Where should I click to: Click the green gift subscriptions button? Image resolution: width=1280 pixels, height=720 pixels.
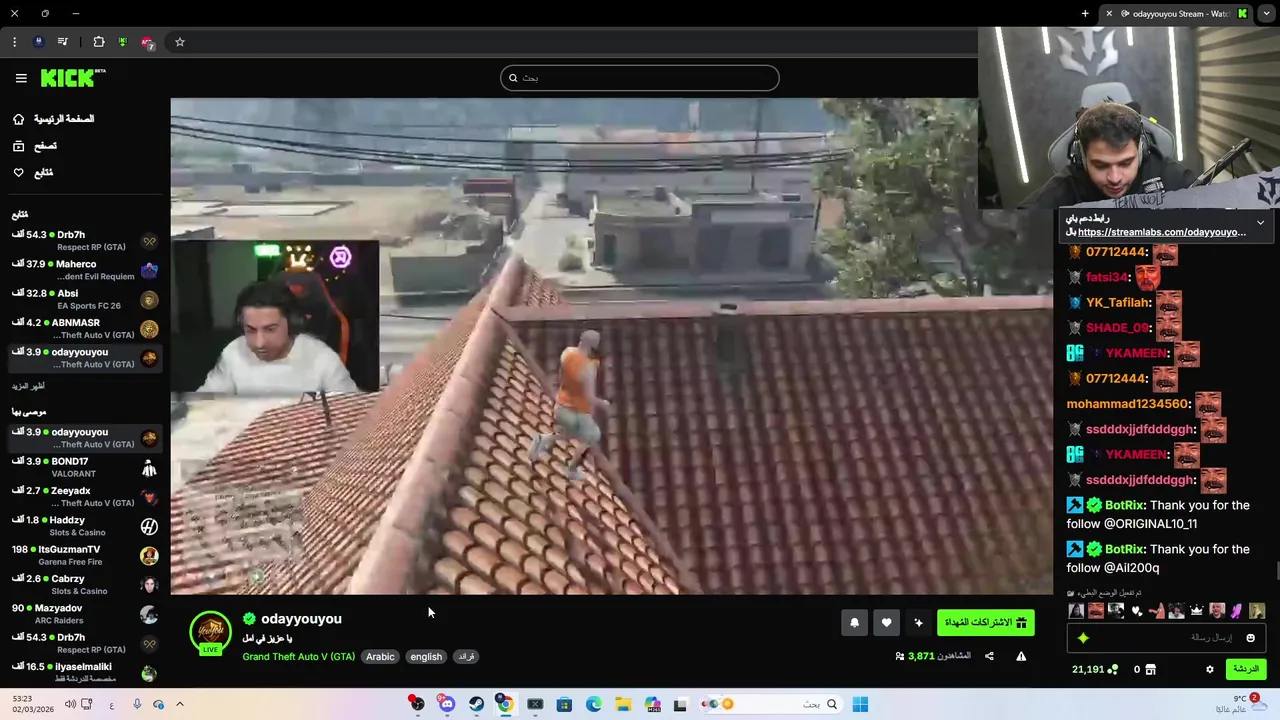click(986, 623)
